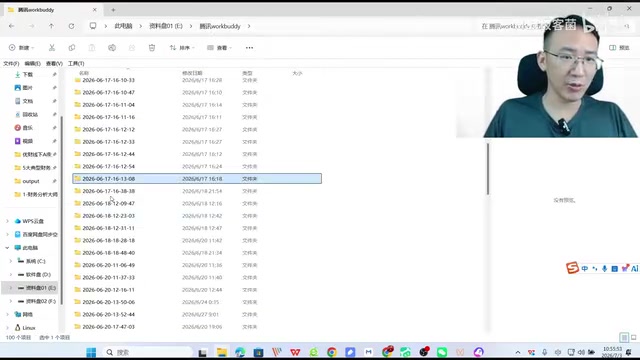Select the Documents quick access item

[x=28, y=101]
